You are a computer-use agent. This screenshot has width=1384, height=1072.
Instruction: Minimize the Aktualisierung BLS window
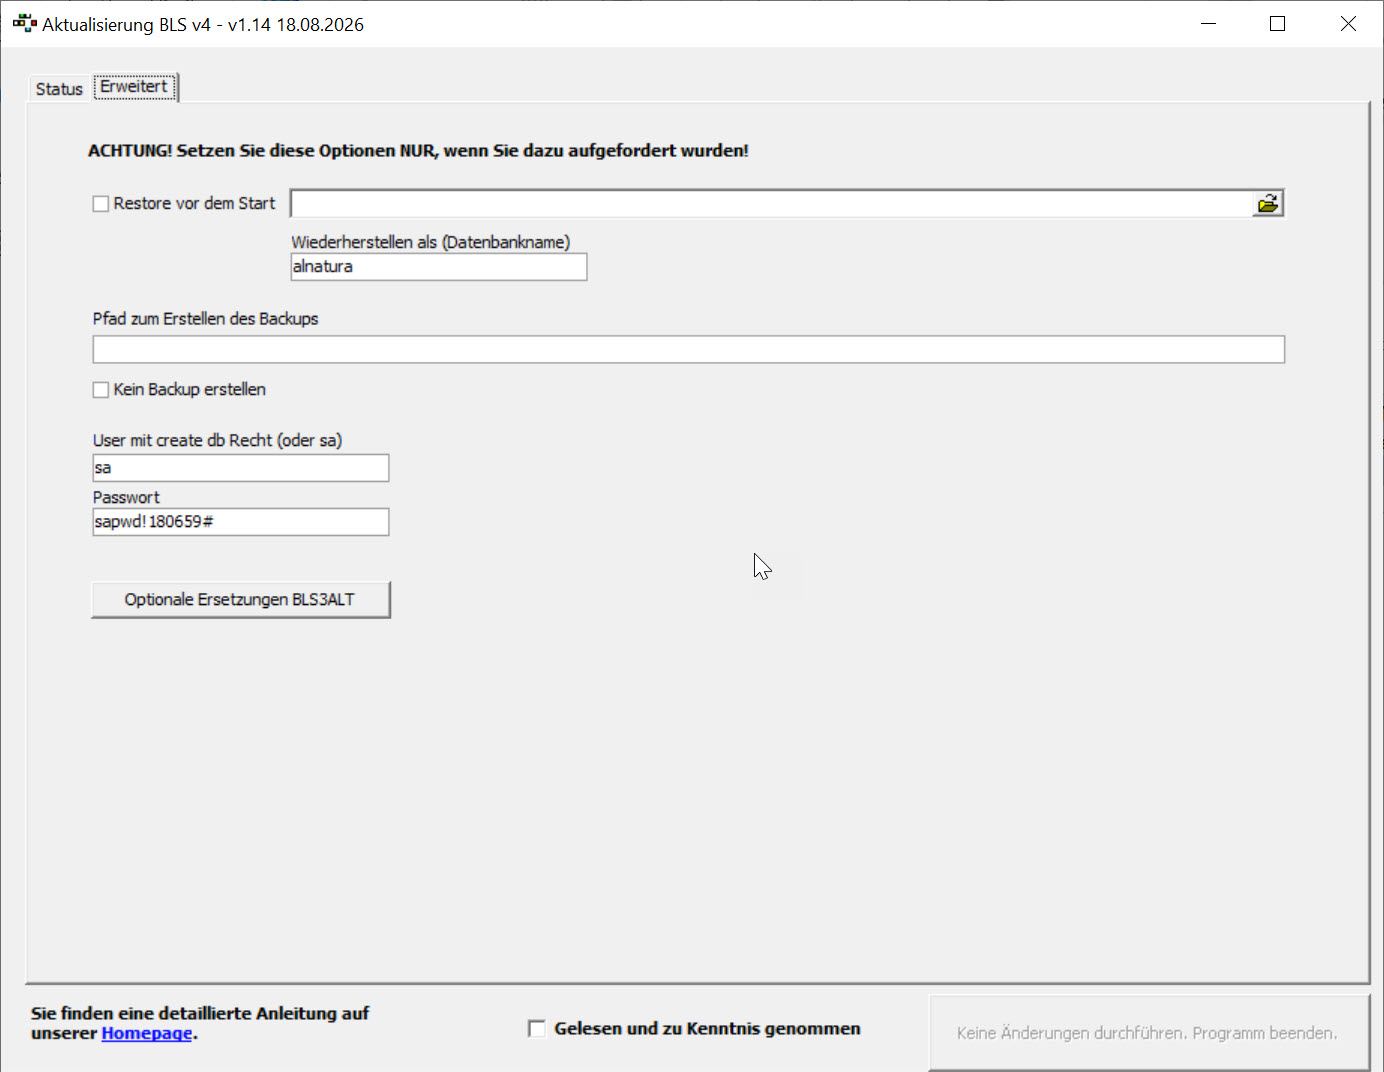1208,24
